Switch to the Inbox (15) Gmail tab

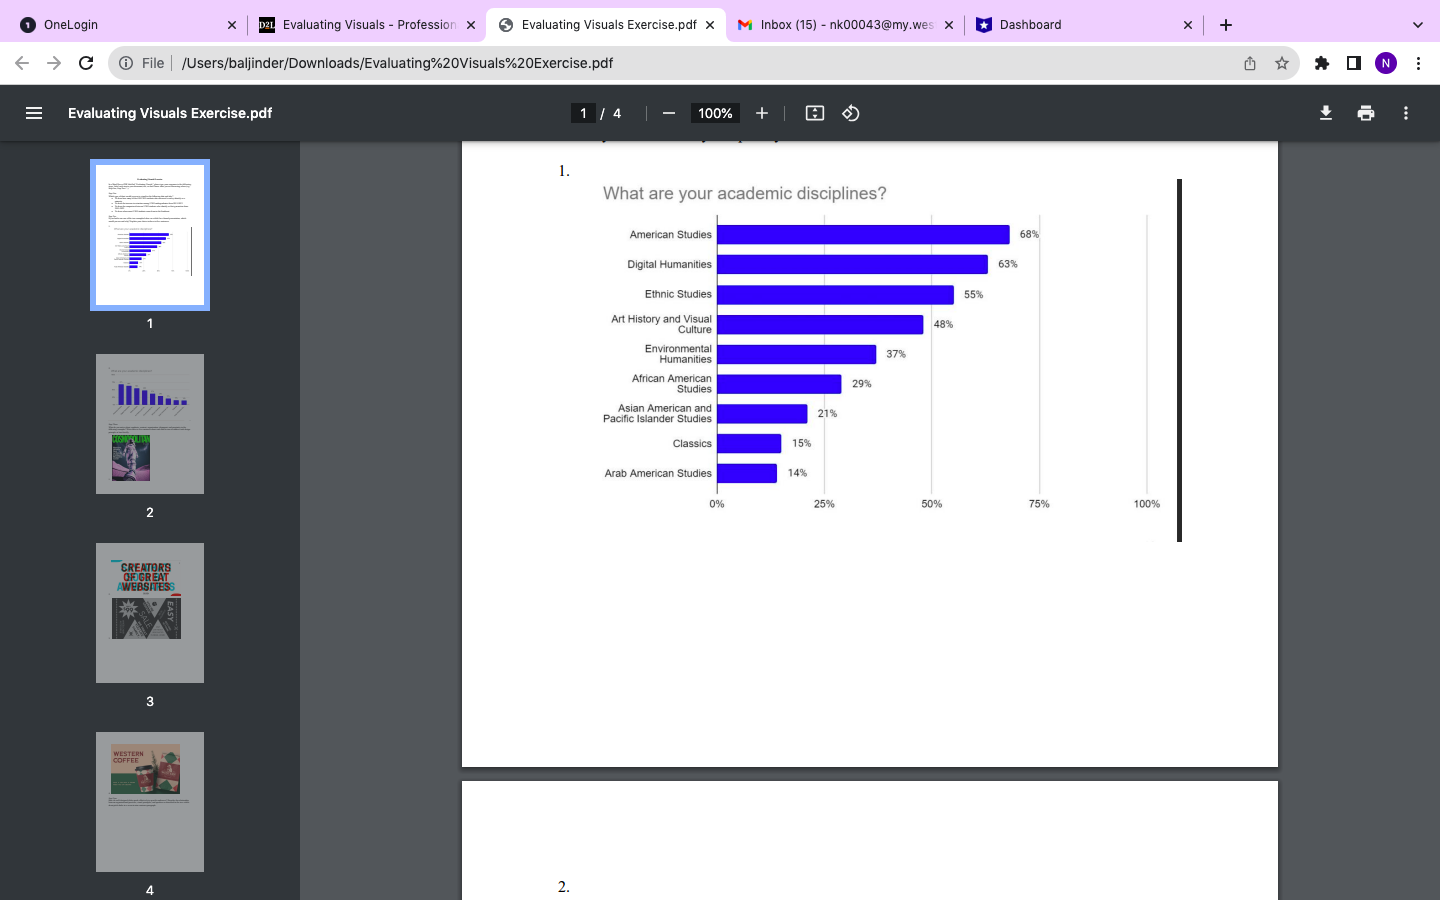pyautogui.click(x=844, y=25)
